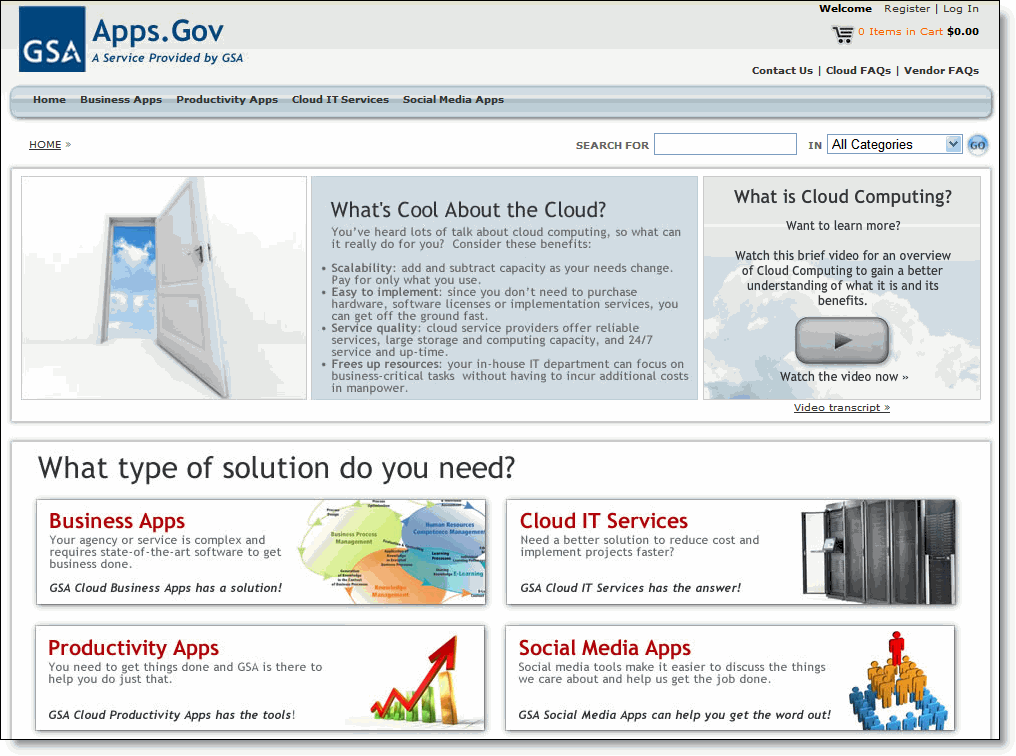Open the Contact Us link

(782, 71)
